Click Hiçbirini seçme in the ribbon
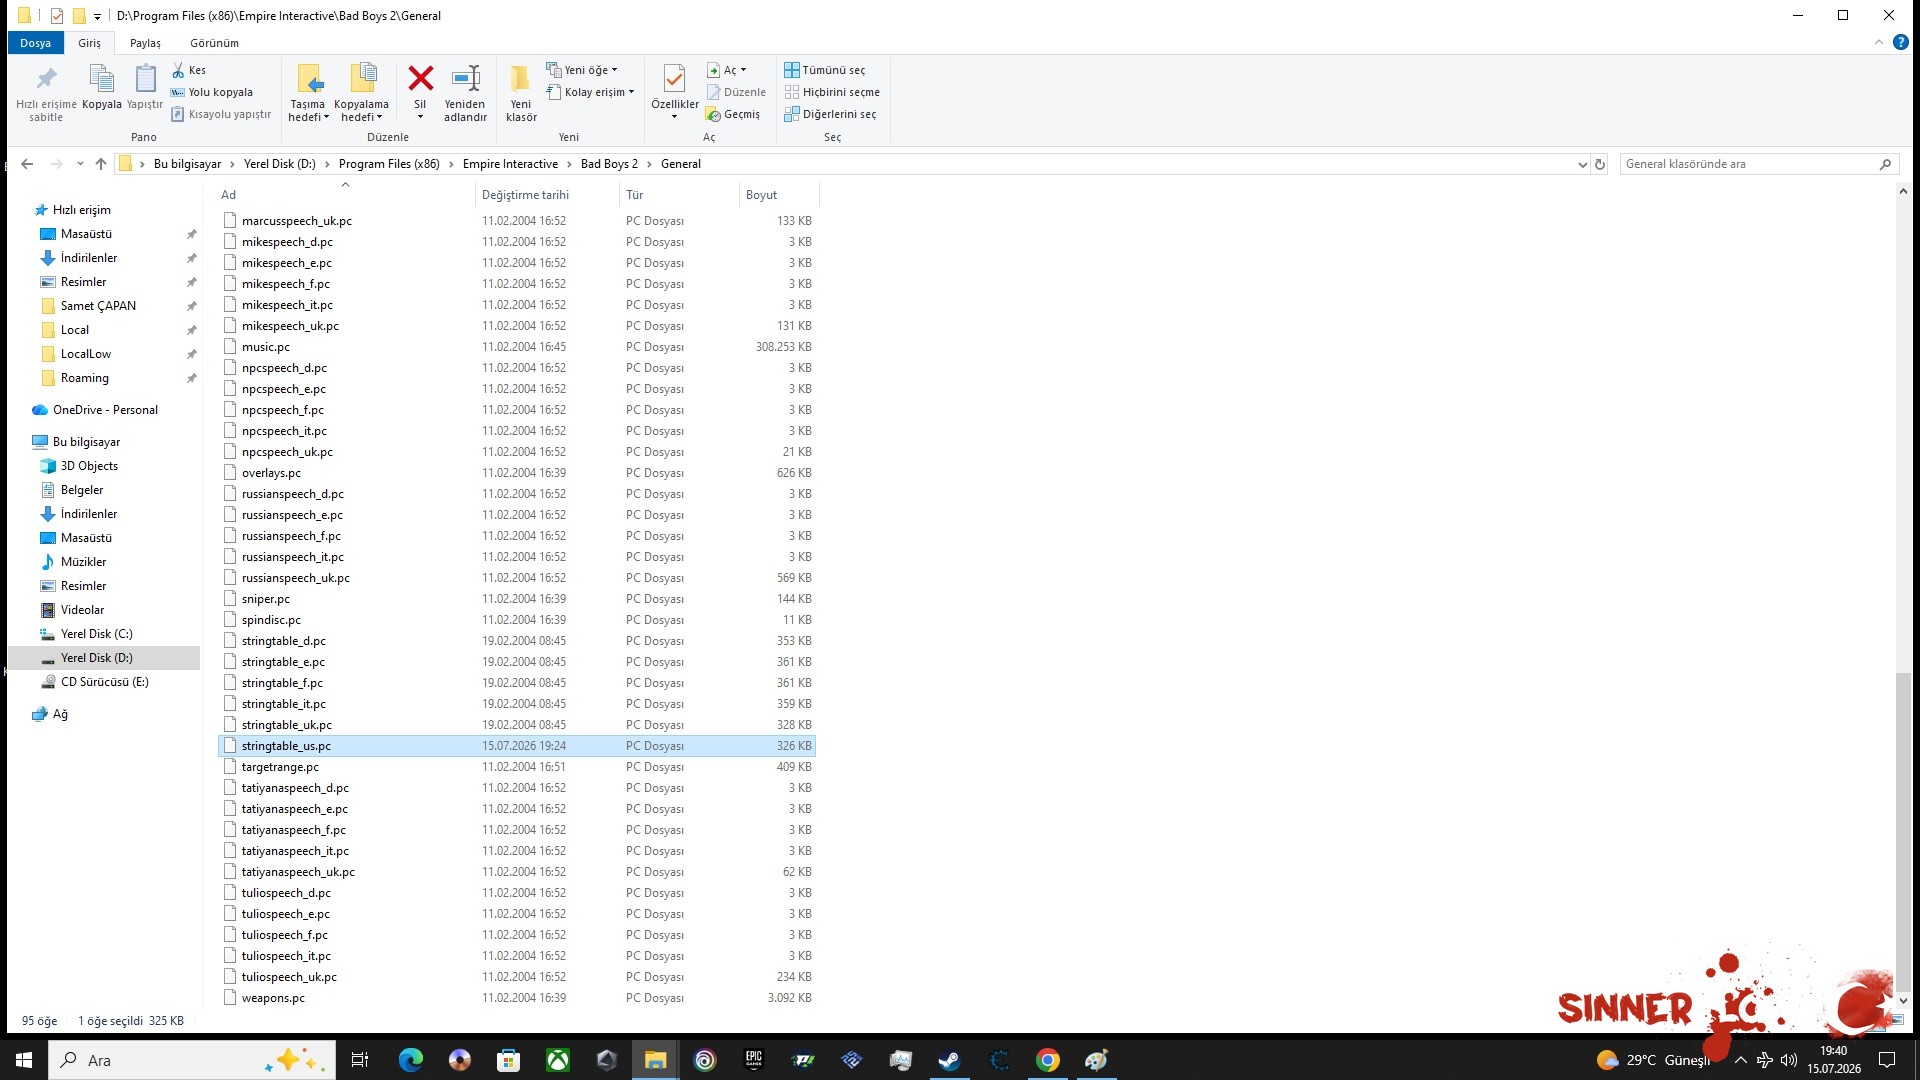Screen dimensions: 1920x1080 click(x=832, y=92)
